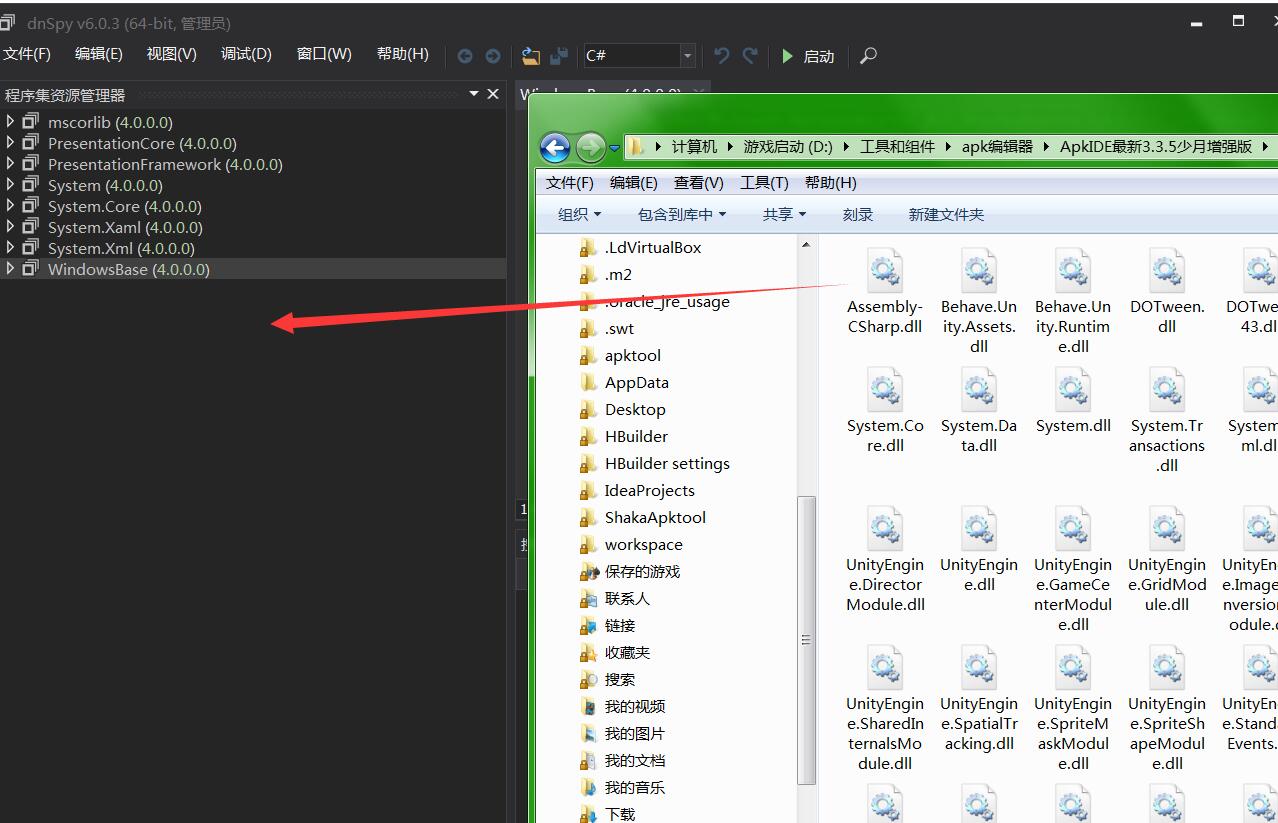
Task: Click the redo arrow icon in toolbar
Action: tap(749, 56)
